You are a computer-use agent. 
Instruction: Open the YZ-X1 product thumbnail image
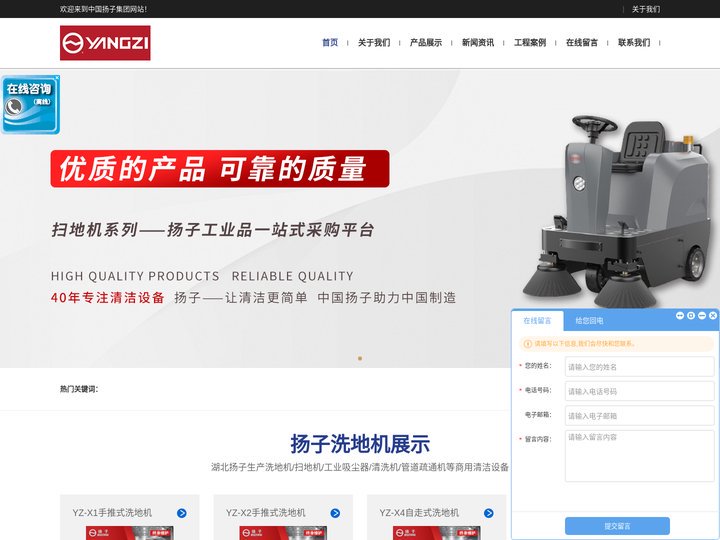130,533
